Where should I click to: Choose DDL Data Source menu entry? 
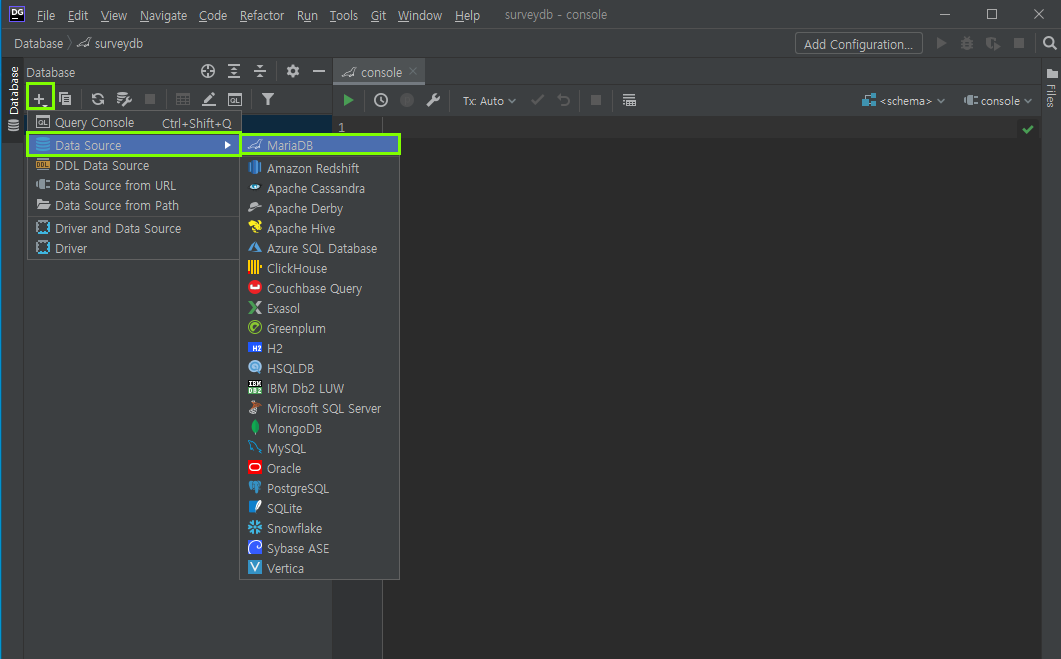(x=134, y=165)
